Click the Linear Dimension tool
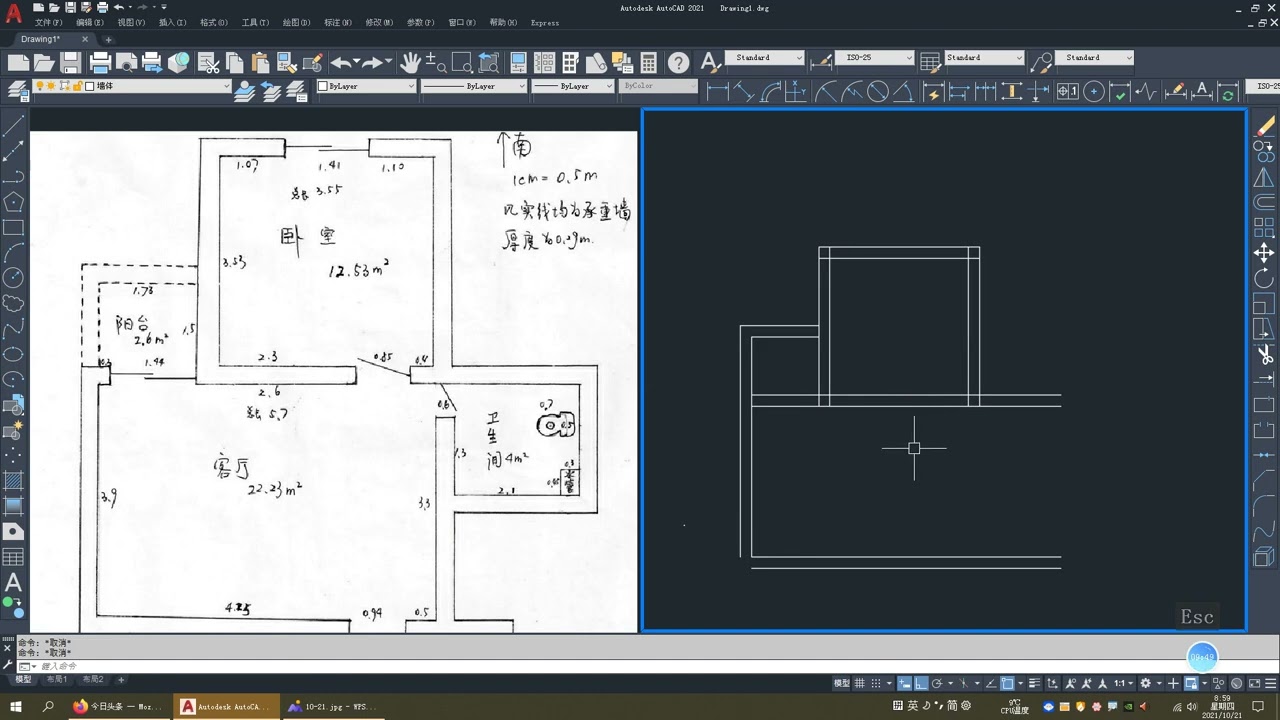This screenshot has height=720, width=1280. 717,92
